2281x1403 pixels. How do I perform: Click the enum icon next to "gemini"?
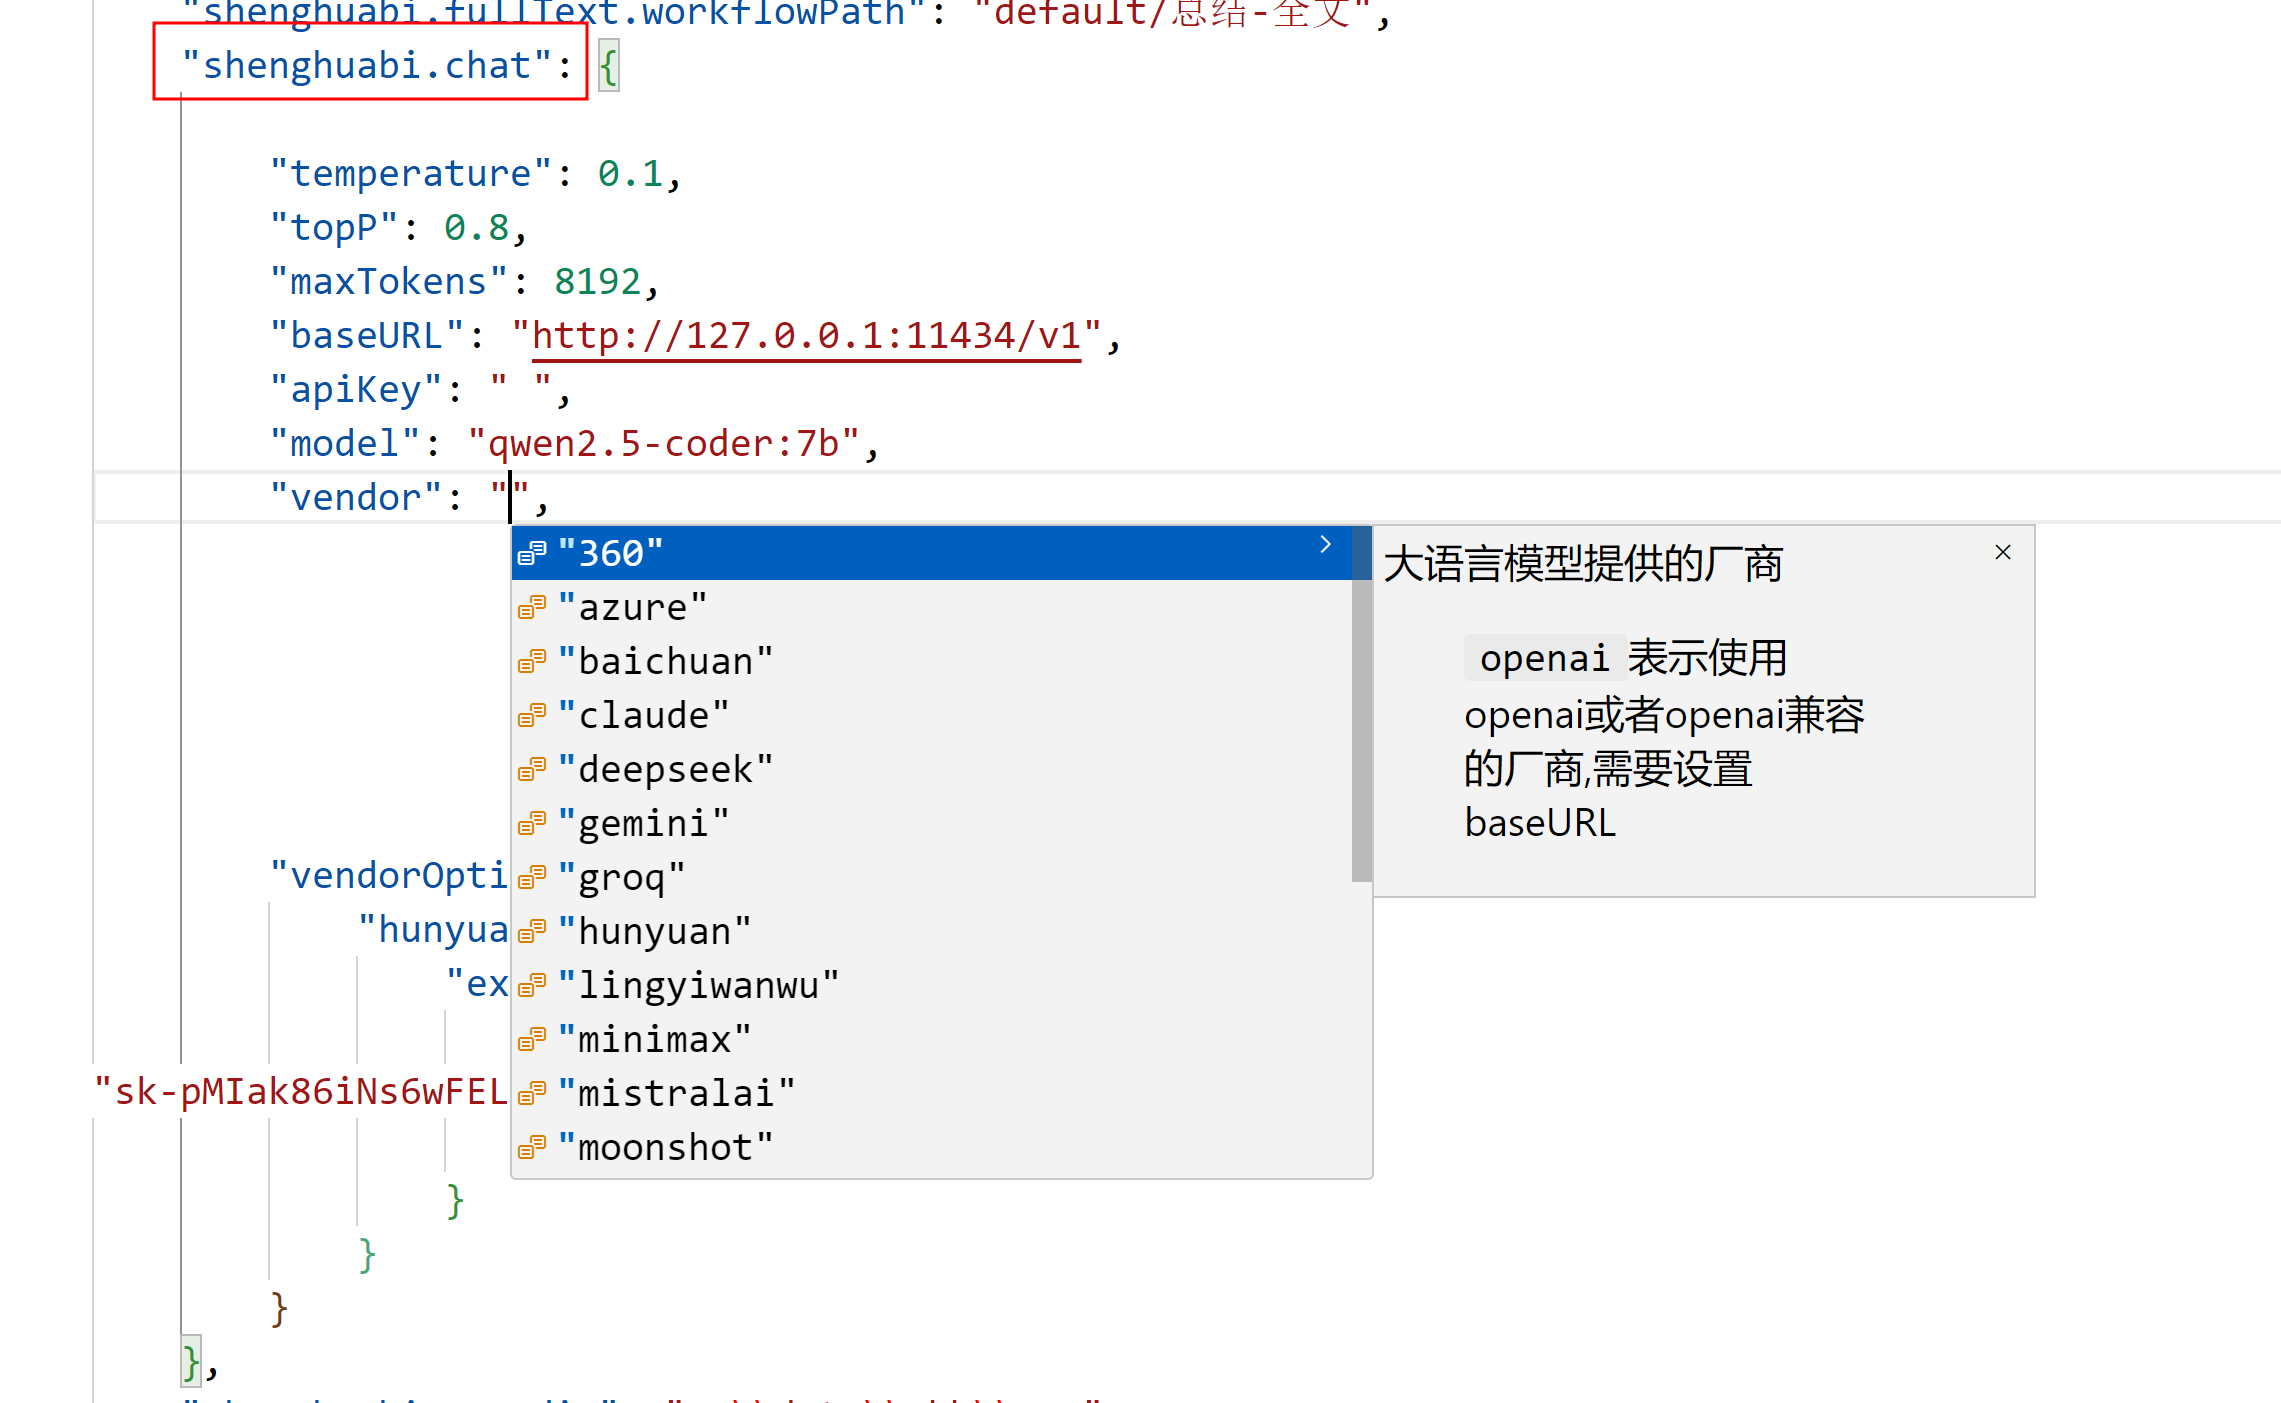pos(532,824)
